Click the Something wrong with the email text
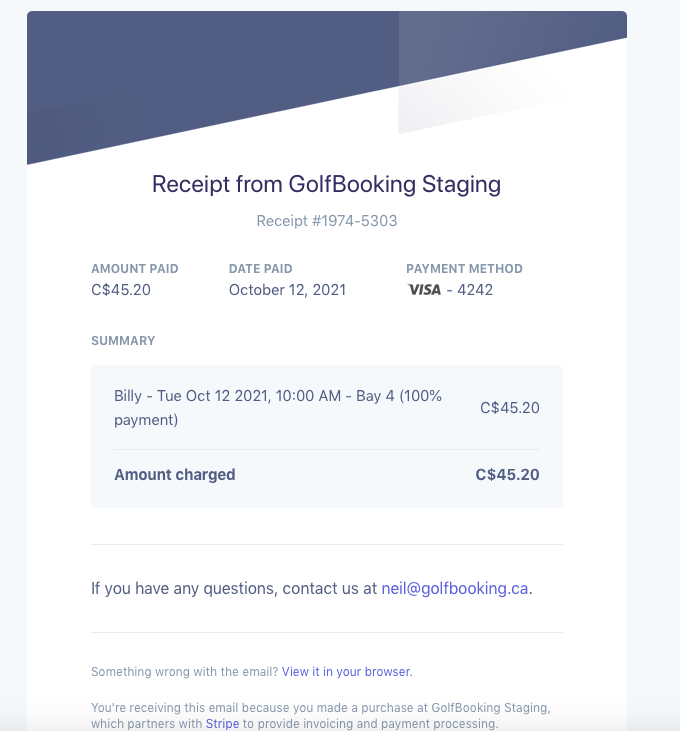 click(x=185, y=672)
